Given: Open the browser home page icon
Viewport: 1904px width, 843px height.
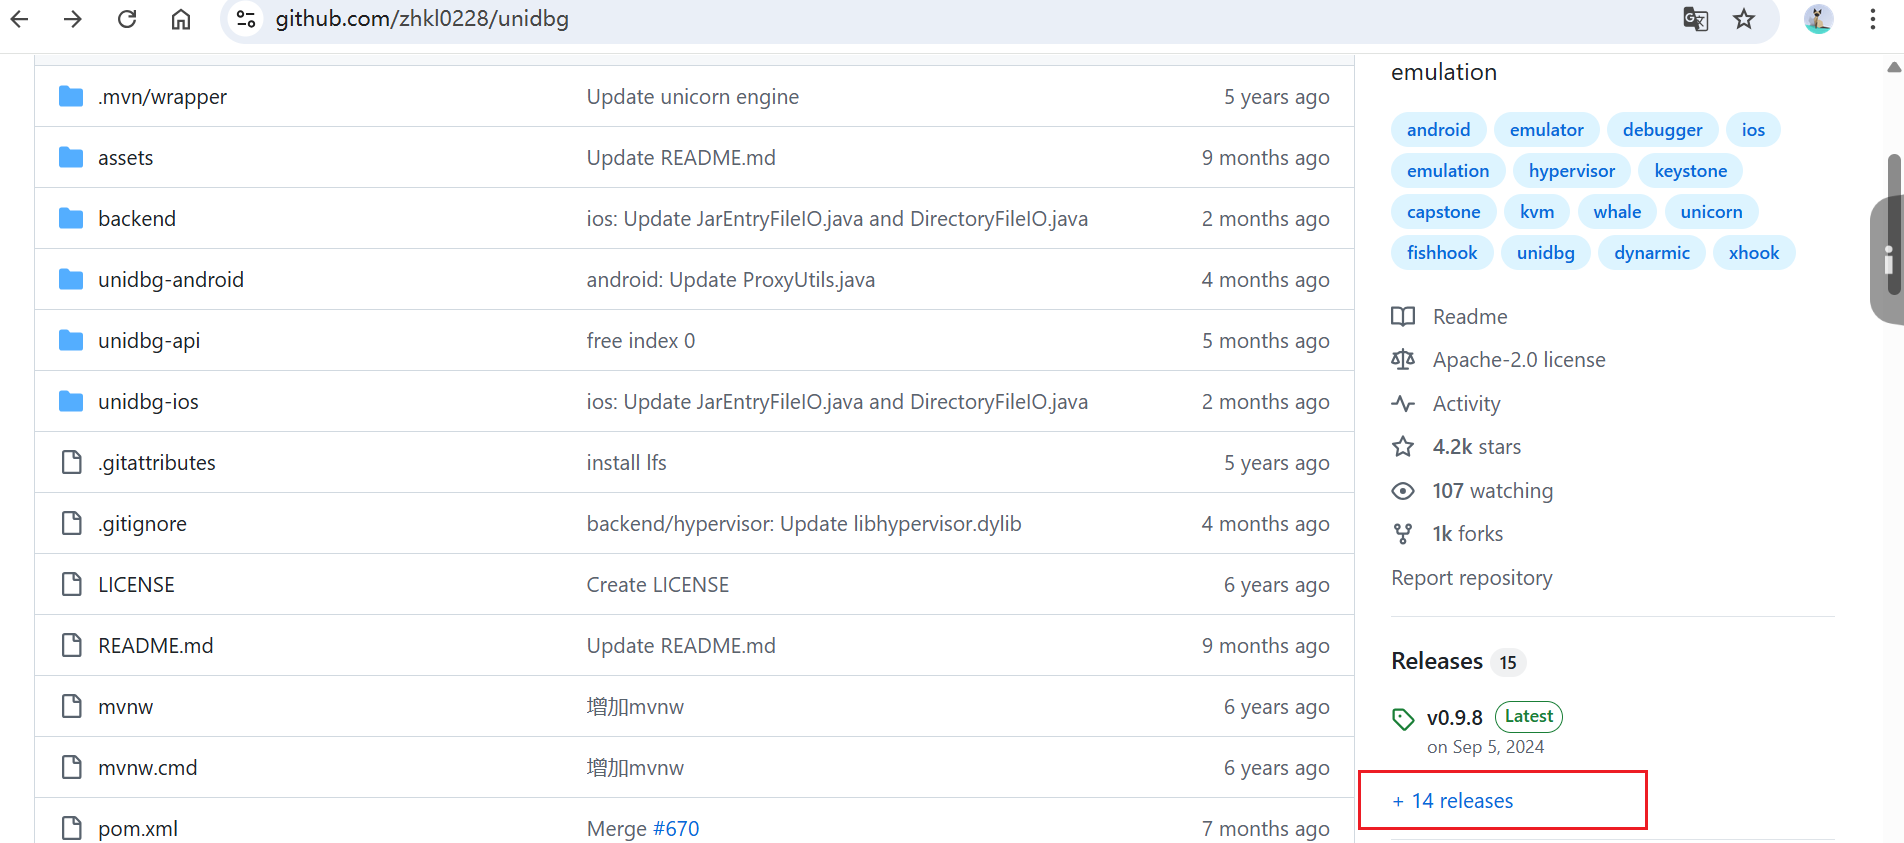Looking at the screenshot, I should point(181,19).
